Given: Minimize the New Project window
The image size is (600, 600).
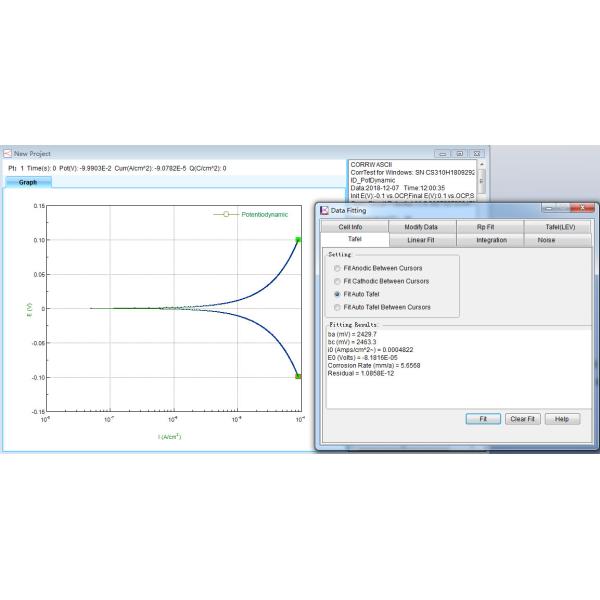Looking at the screenshot, I should tap(444, 153).
